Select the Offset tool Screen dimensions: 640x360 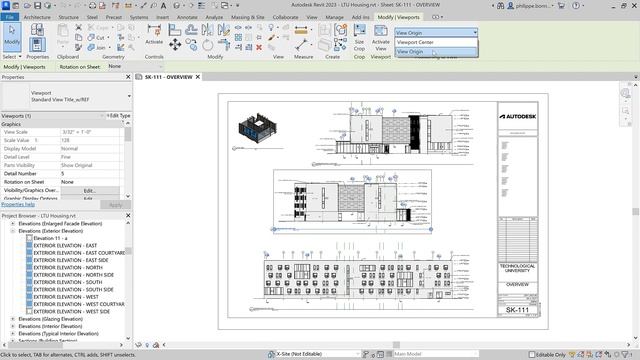191,29
